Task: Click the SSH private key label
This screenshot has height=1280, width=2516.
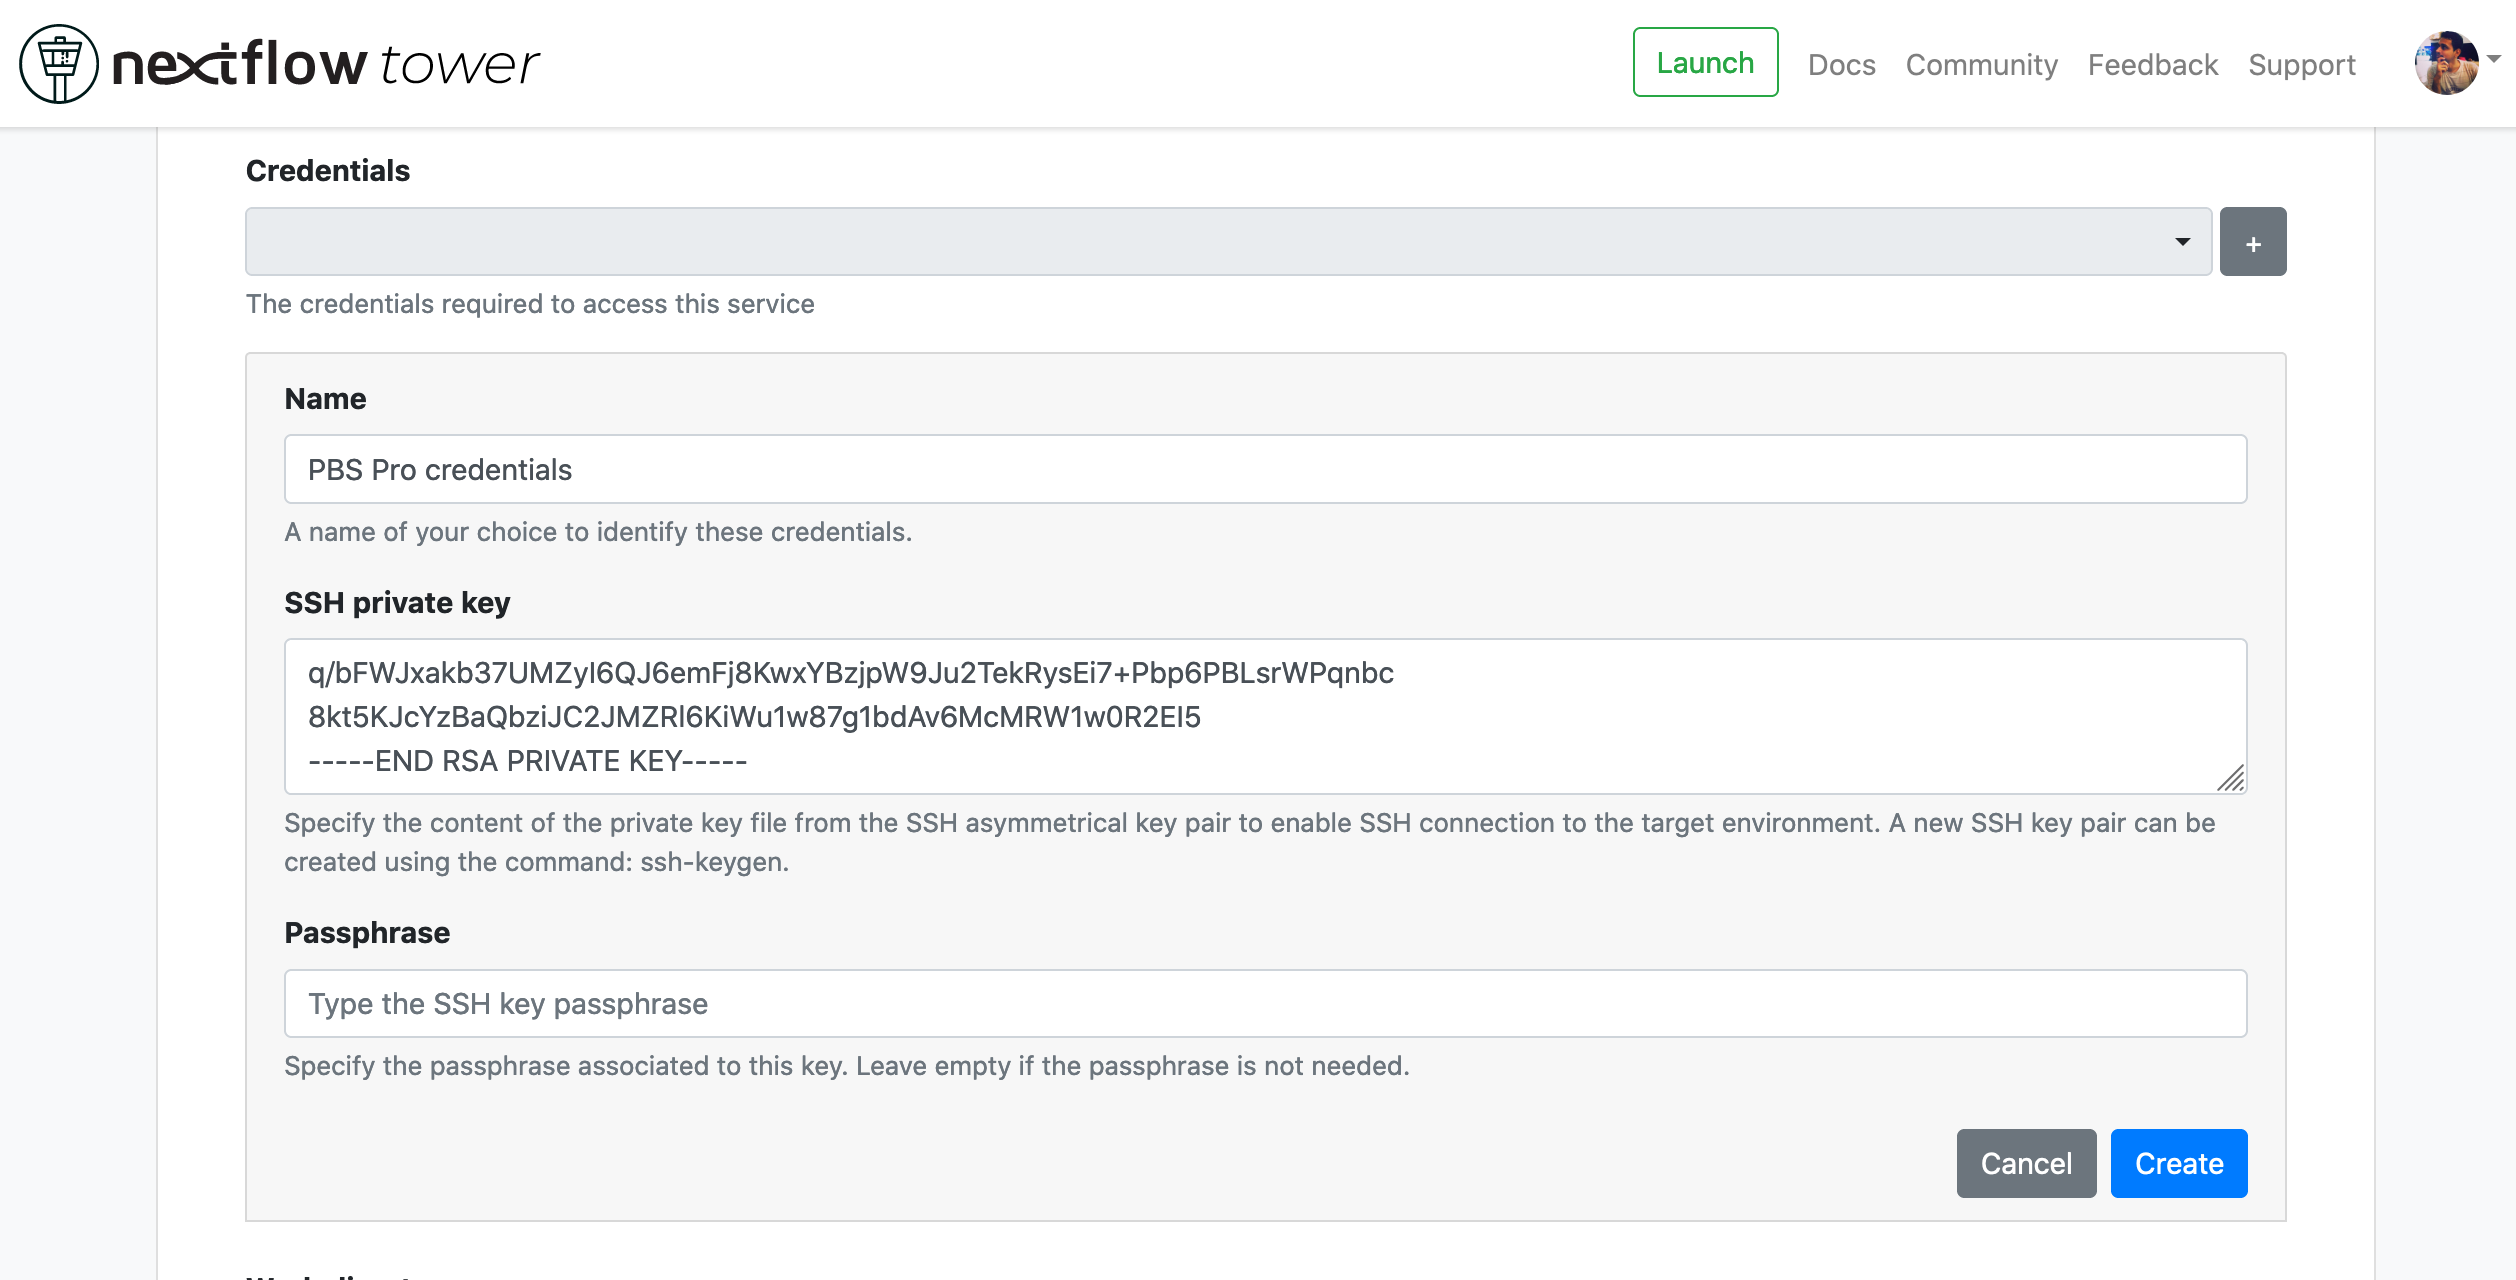Action: (397, 603)
